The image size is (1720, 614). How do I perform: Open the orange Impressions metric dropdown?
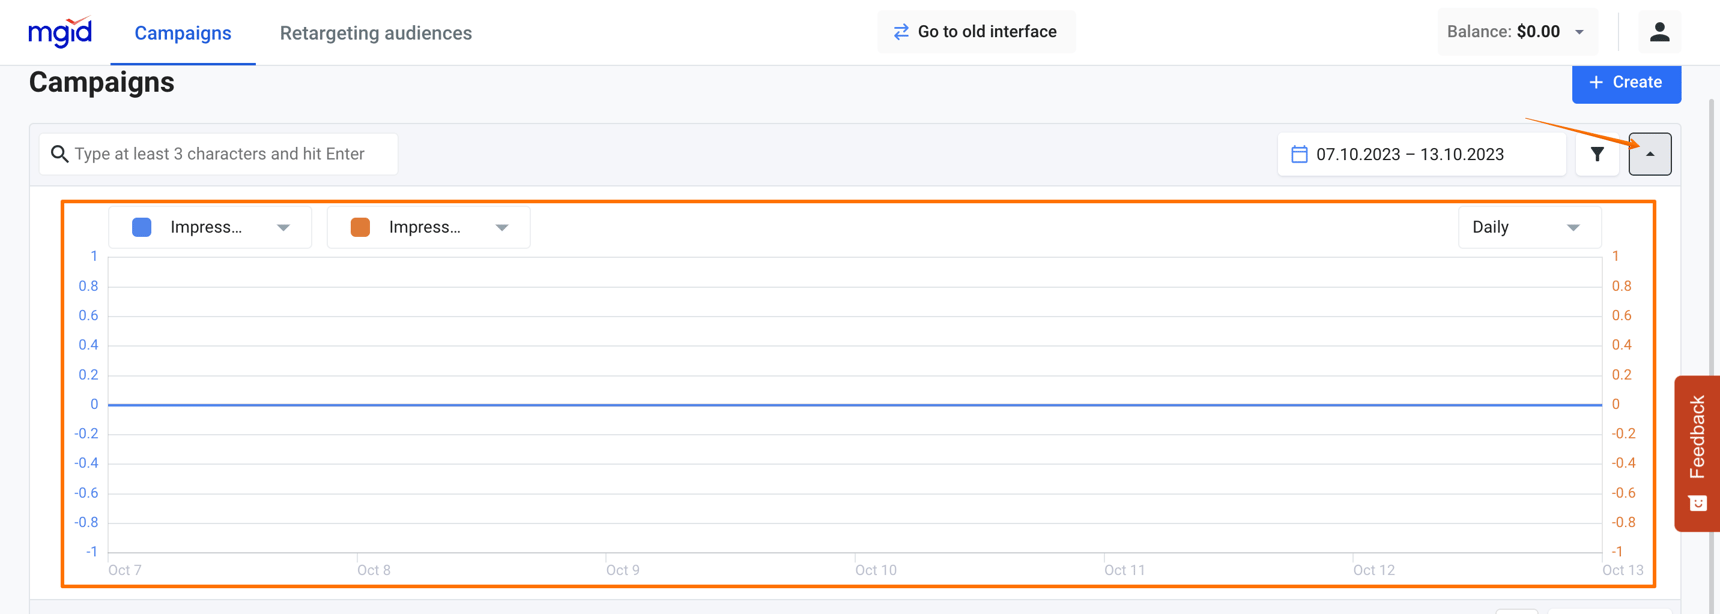pos(502,228)
